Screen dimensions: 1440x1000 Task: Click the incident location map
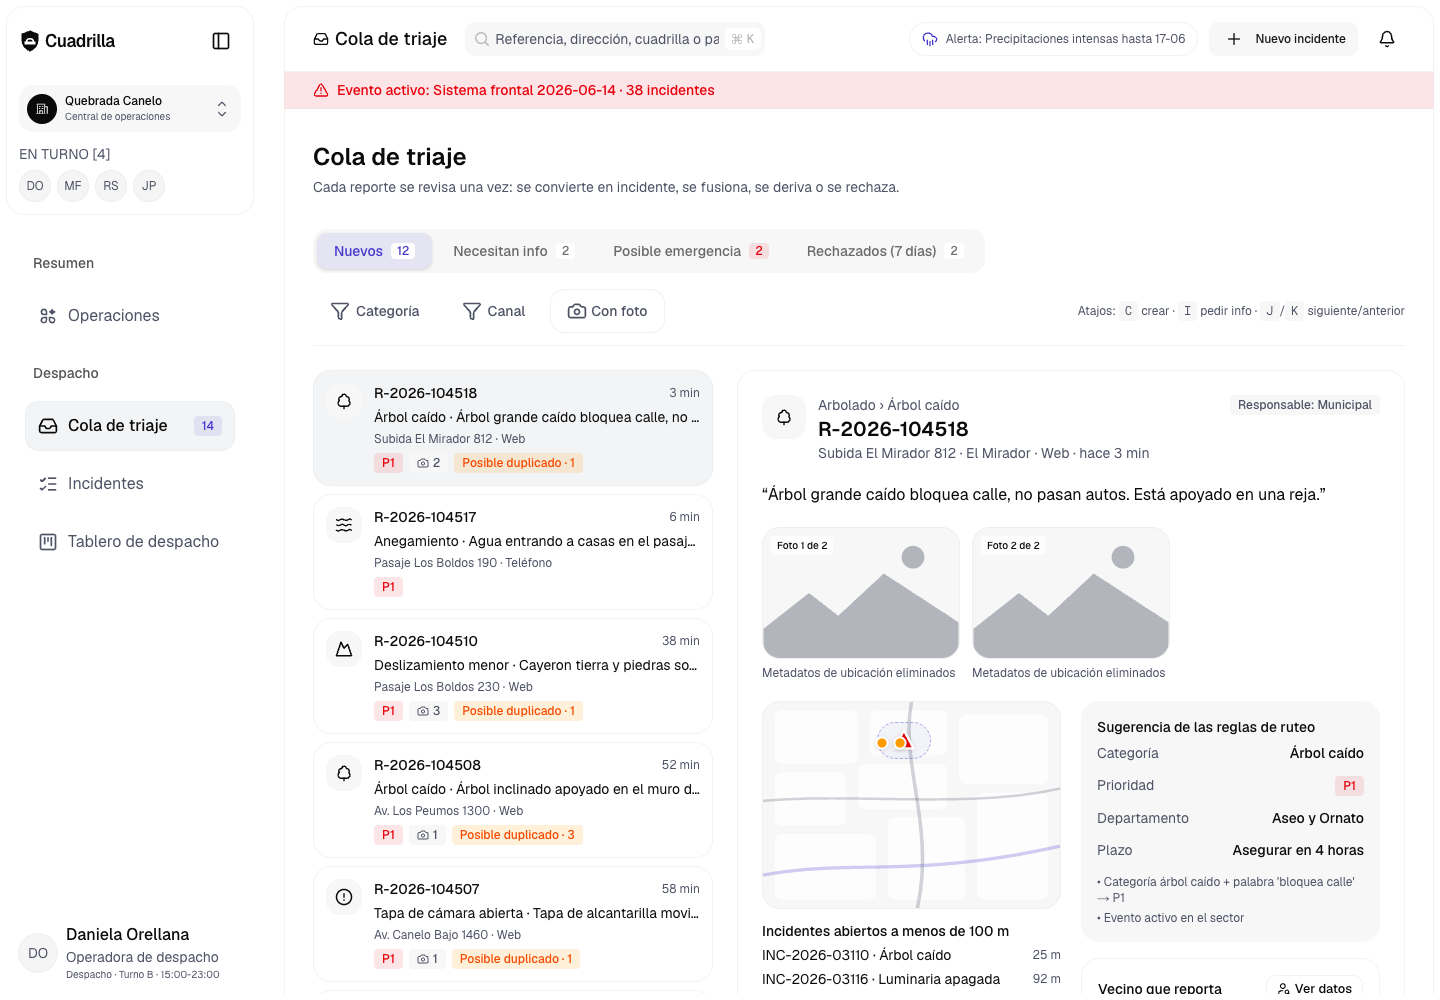point(911,805)
